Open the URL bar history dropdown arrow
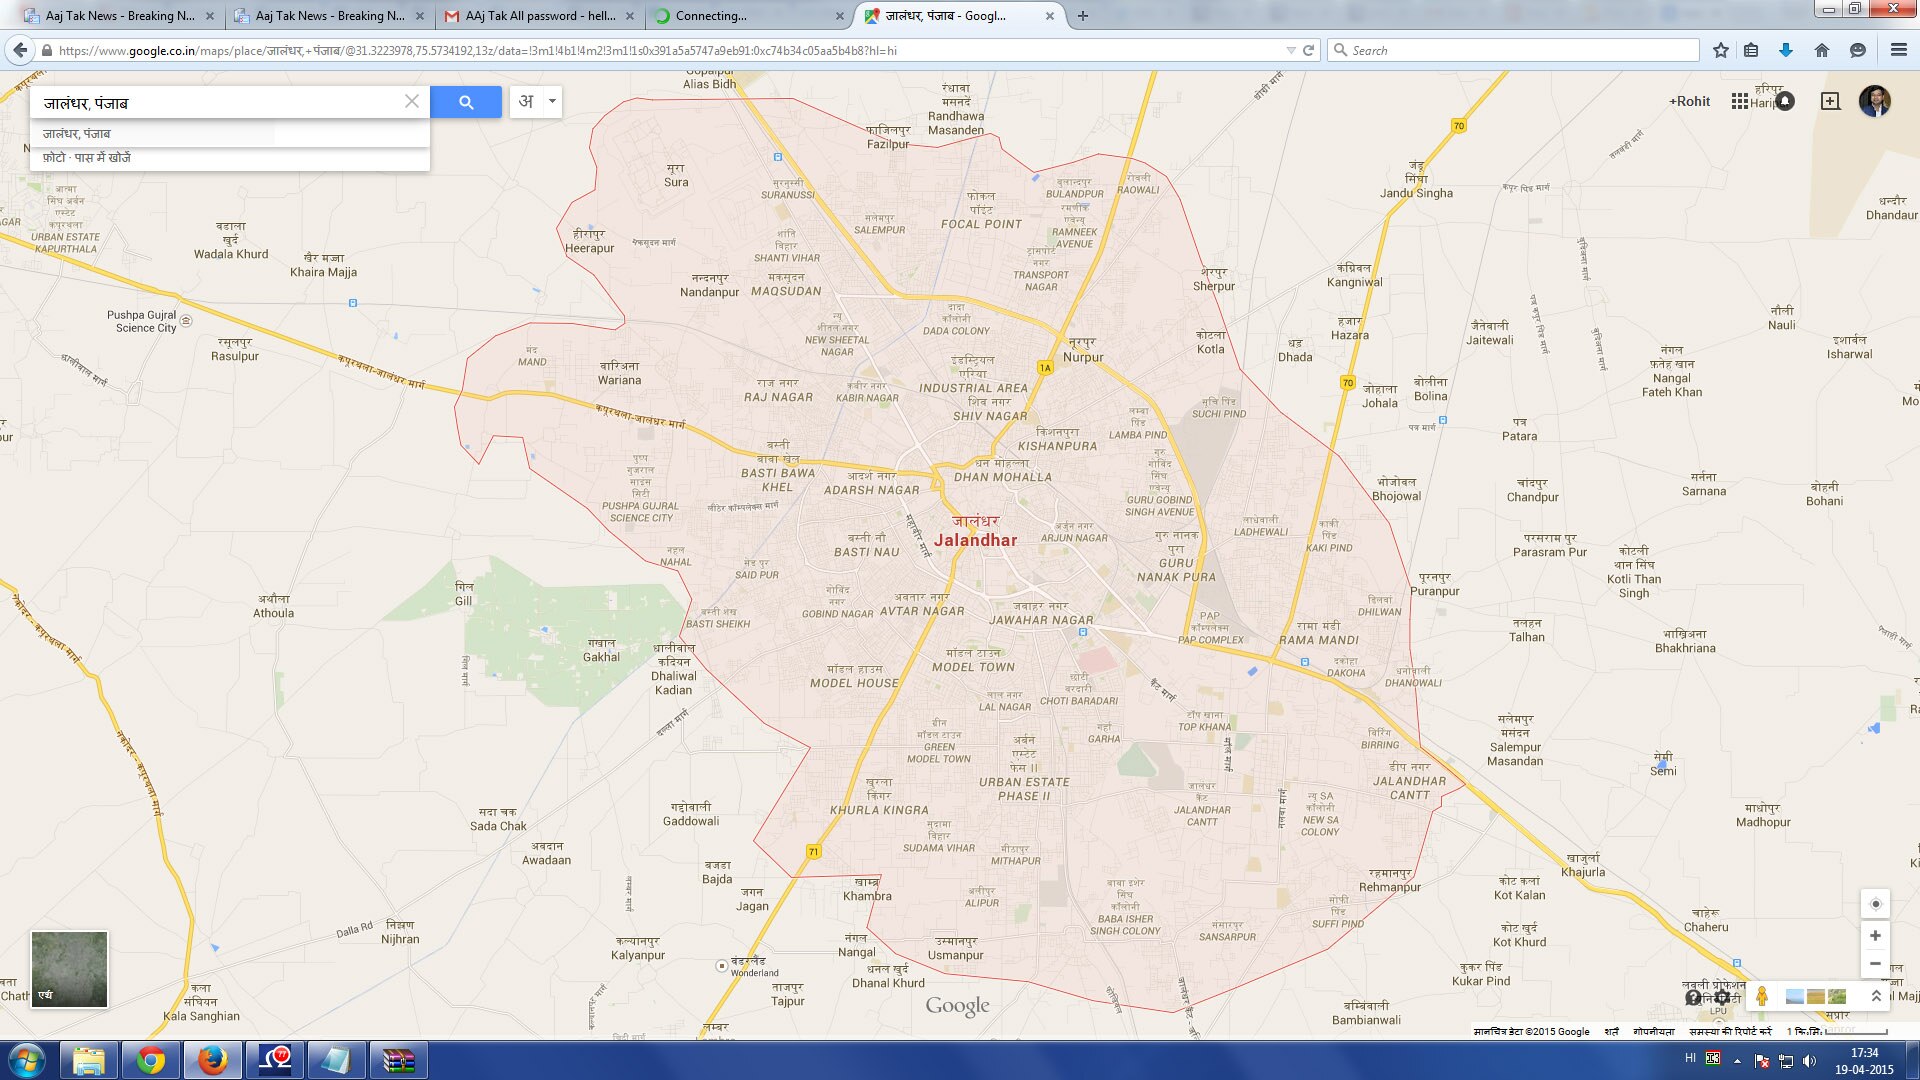This screenshot has height=1080, width=1920. (x=1290, y=50)
